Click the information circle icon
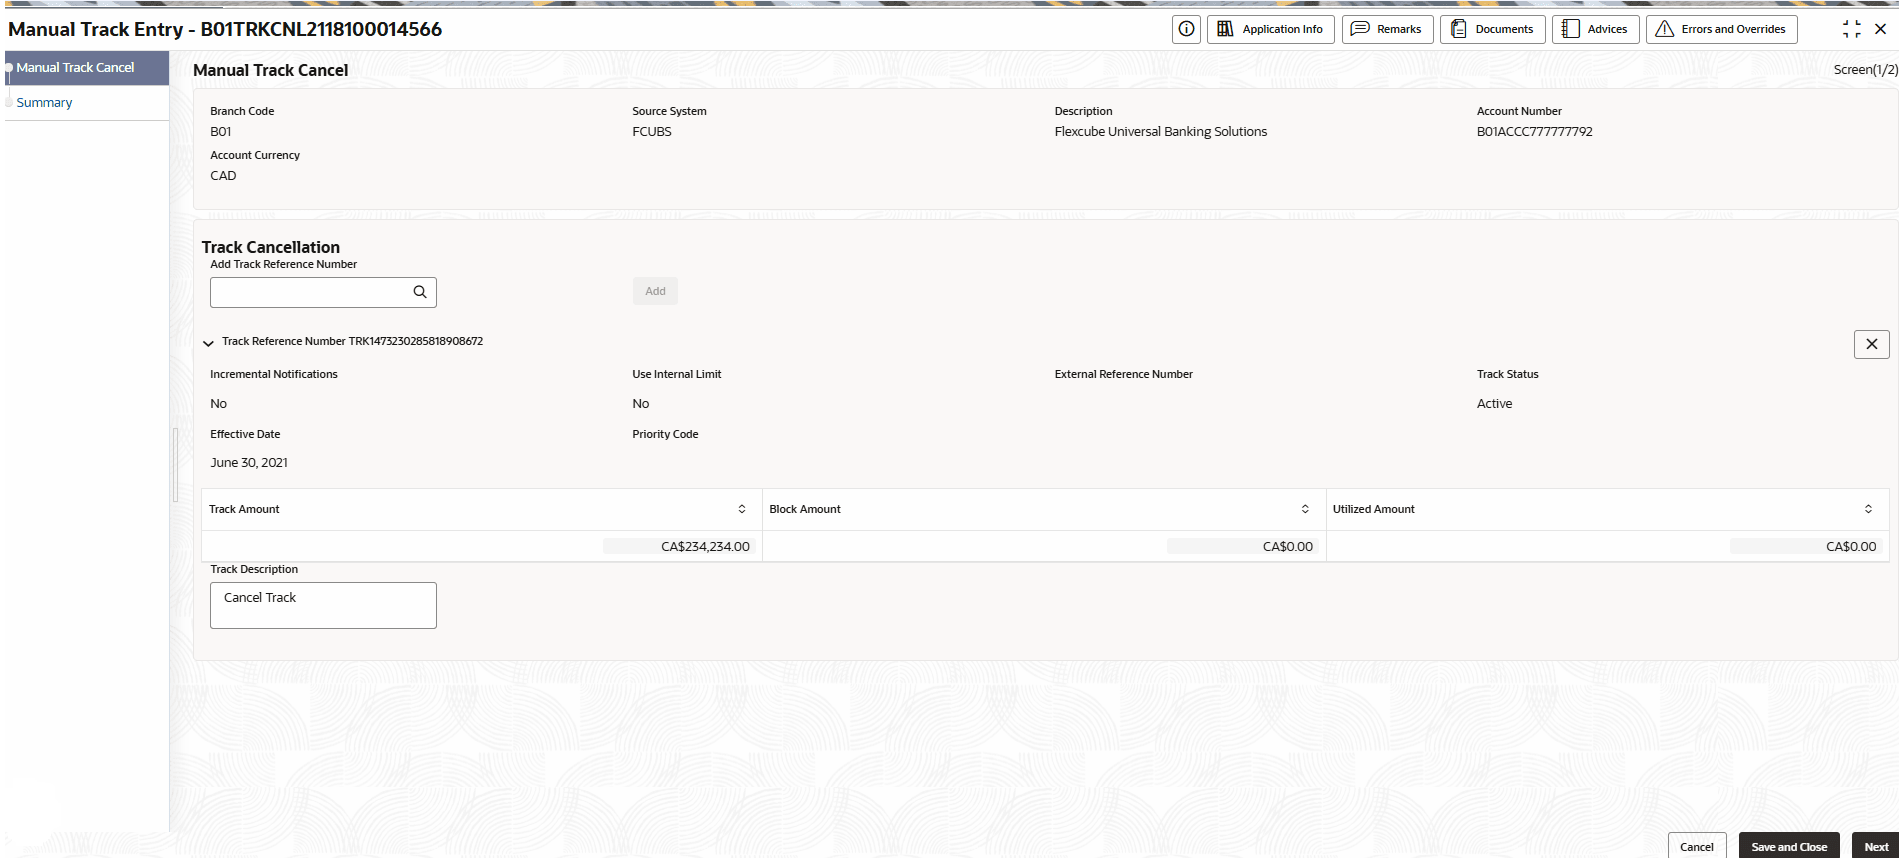This screenshot has width=1903, height=867. coord(1186,29)
